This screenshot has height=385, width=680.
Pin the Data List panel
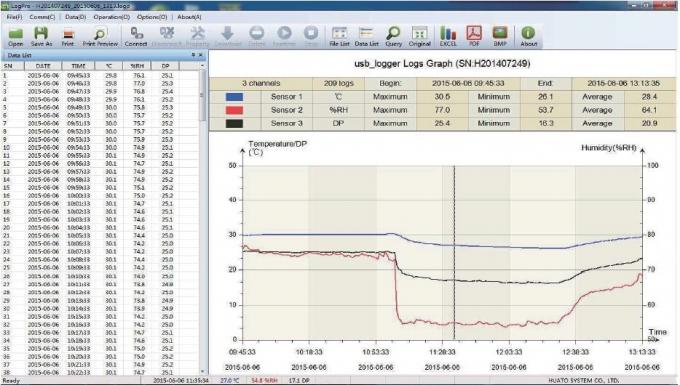193,55
